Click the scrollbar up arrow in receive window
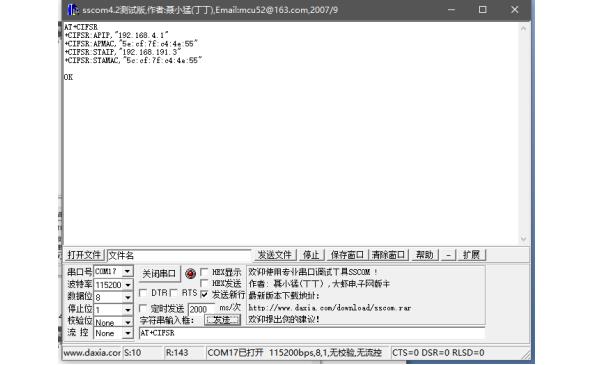 click(523, 28)
